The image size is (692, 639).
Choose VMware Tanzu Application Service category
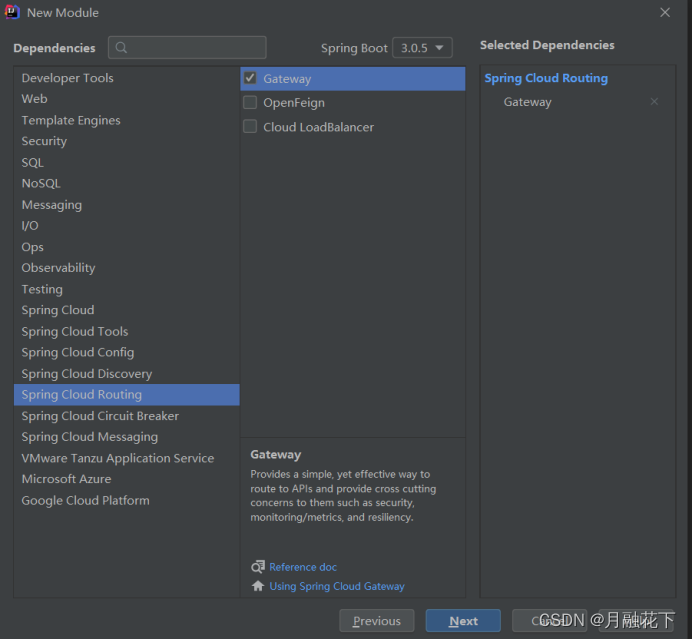point(127,458)
